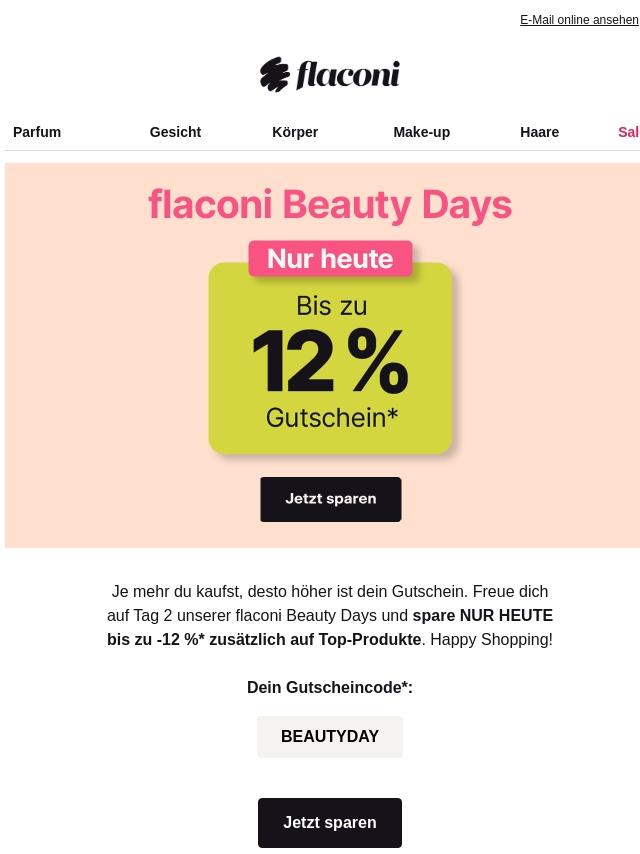Open the Parfum category
Viewport: 640px width, 854px height.
tap(37, 132)
